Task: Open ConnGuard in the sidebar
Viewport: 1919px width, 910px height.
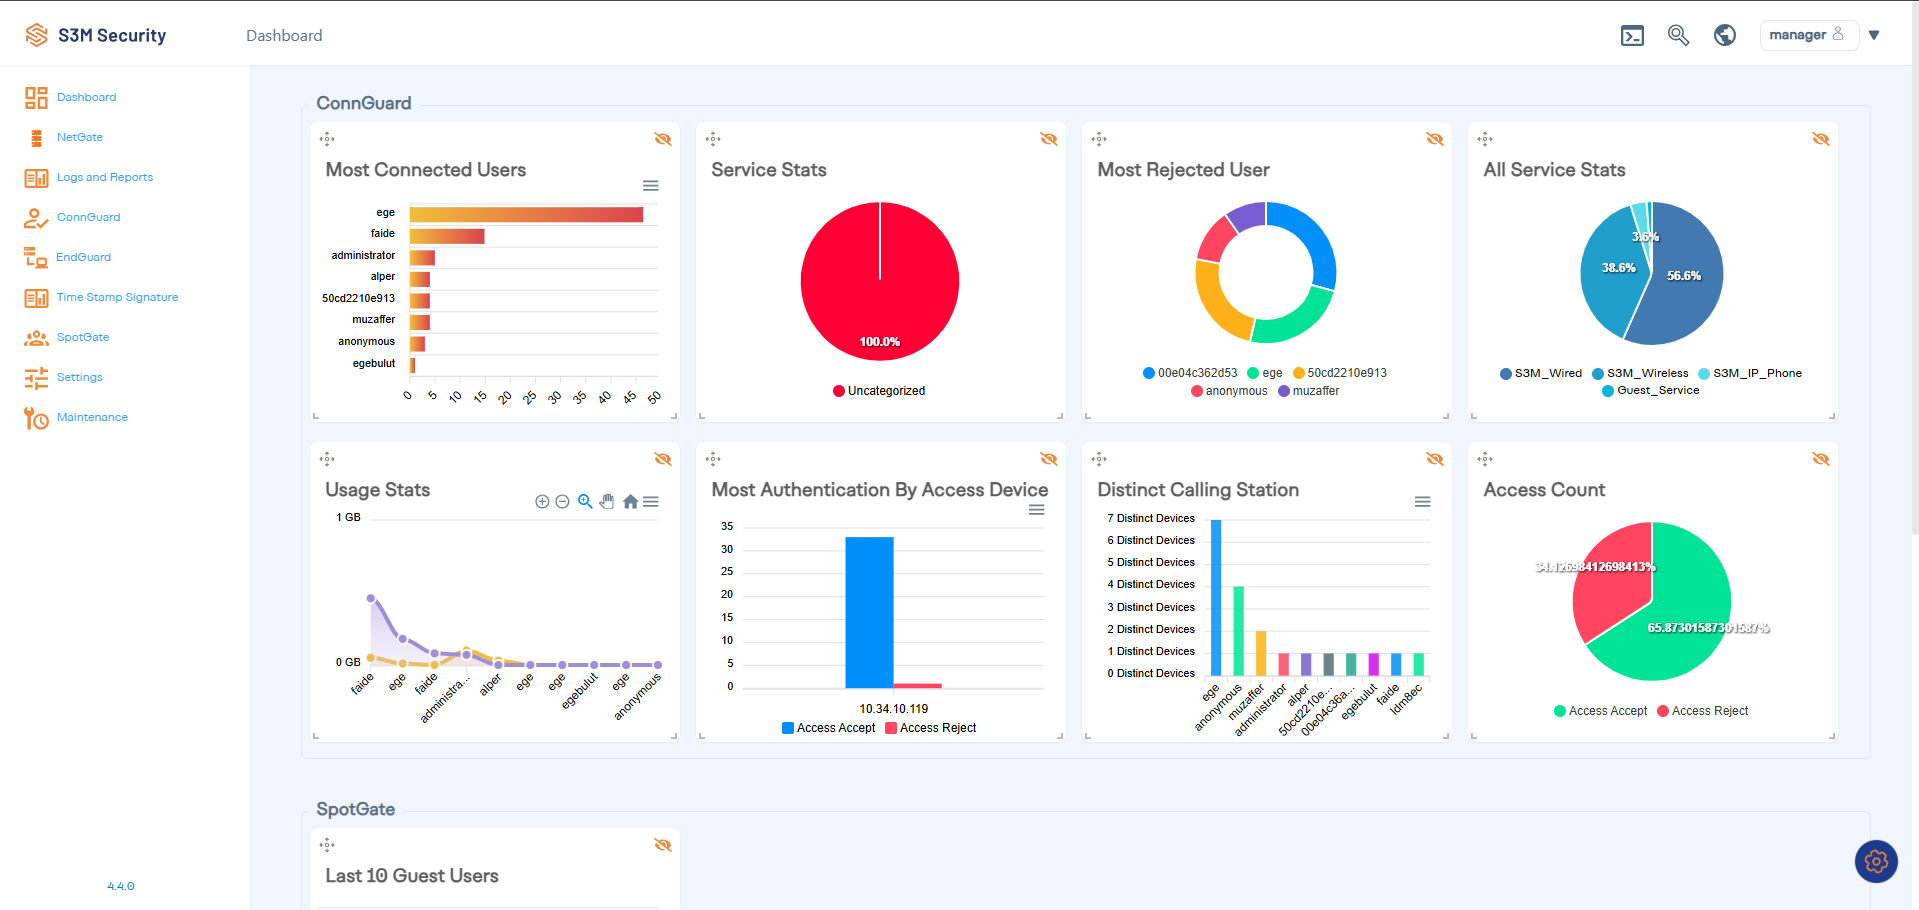Action: click(x=88, y=217)
